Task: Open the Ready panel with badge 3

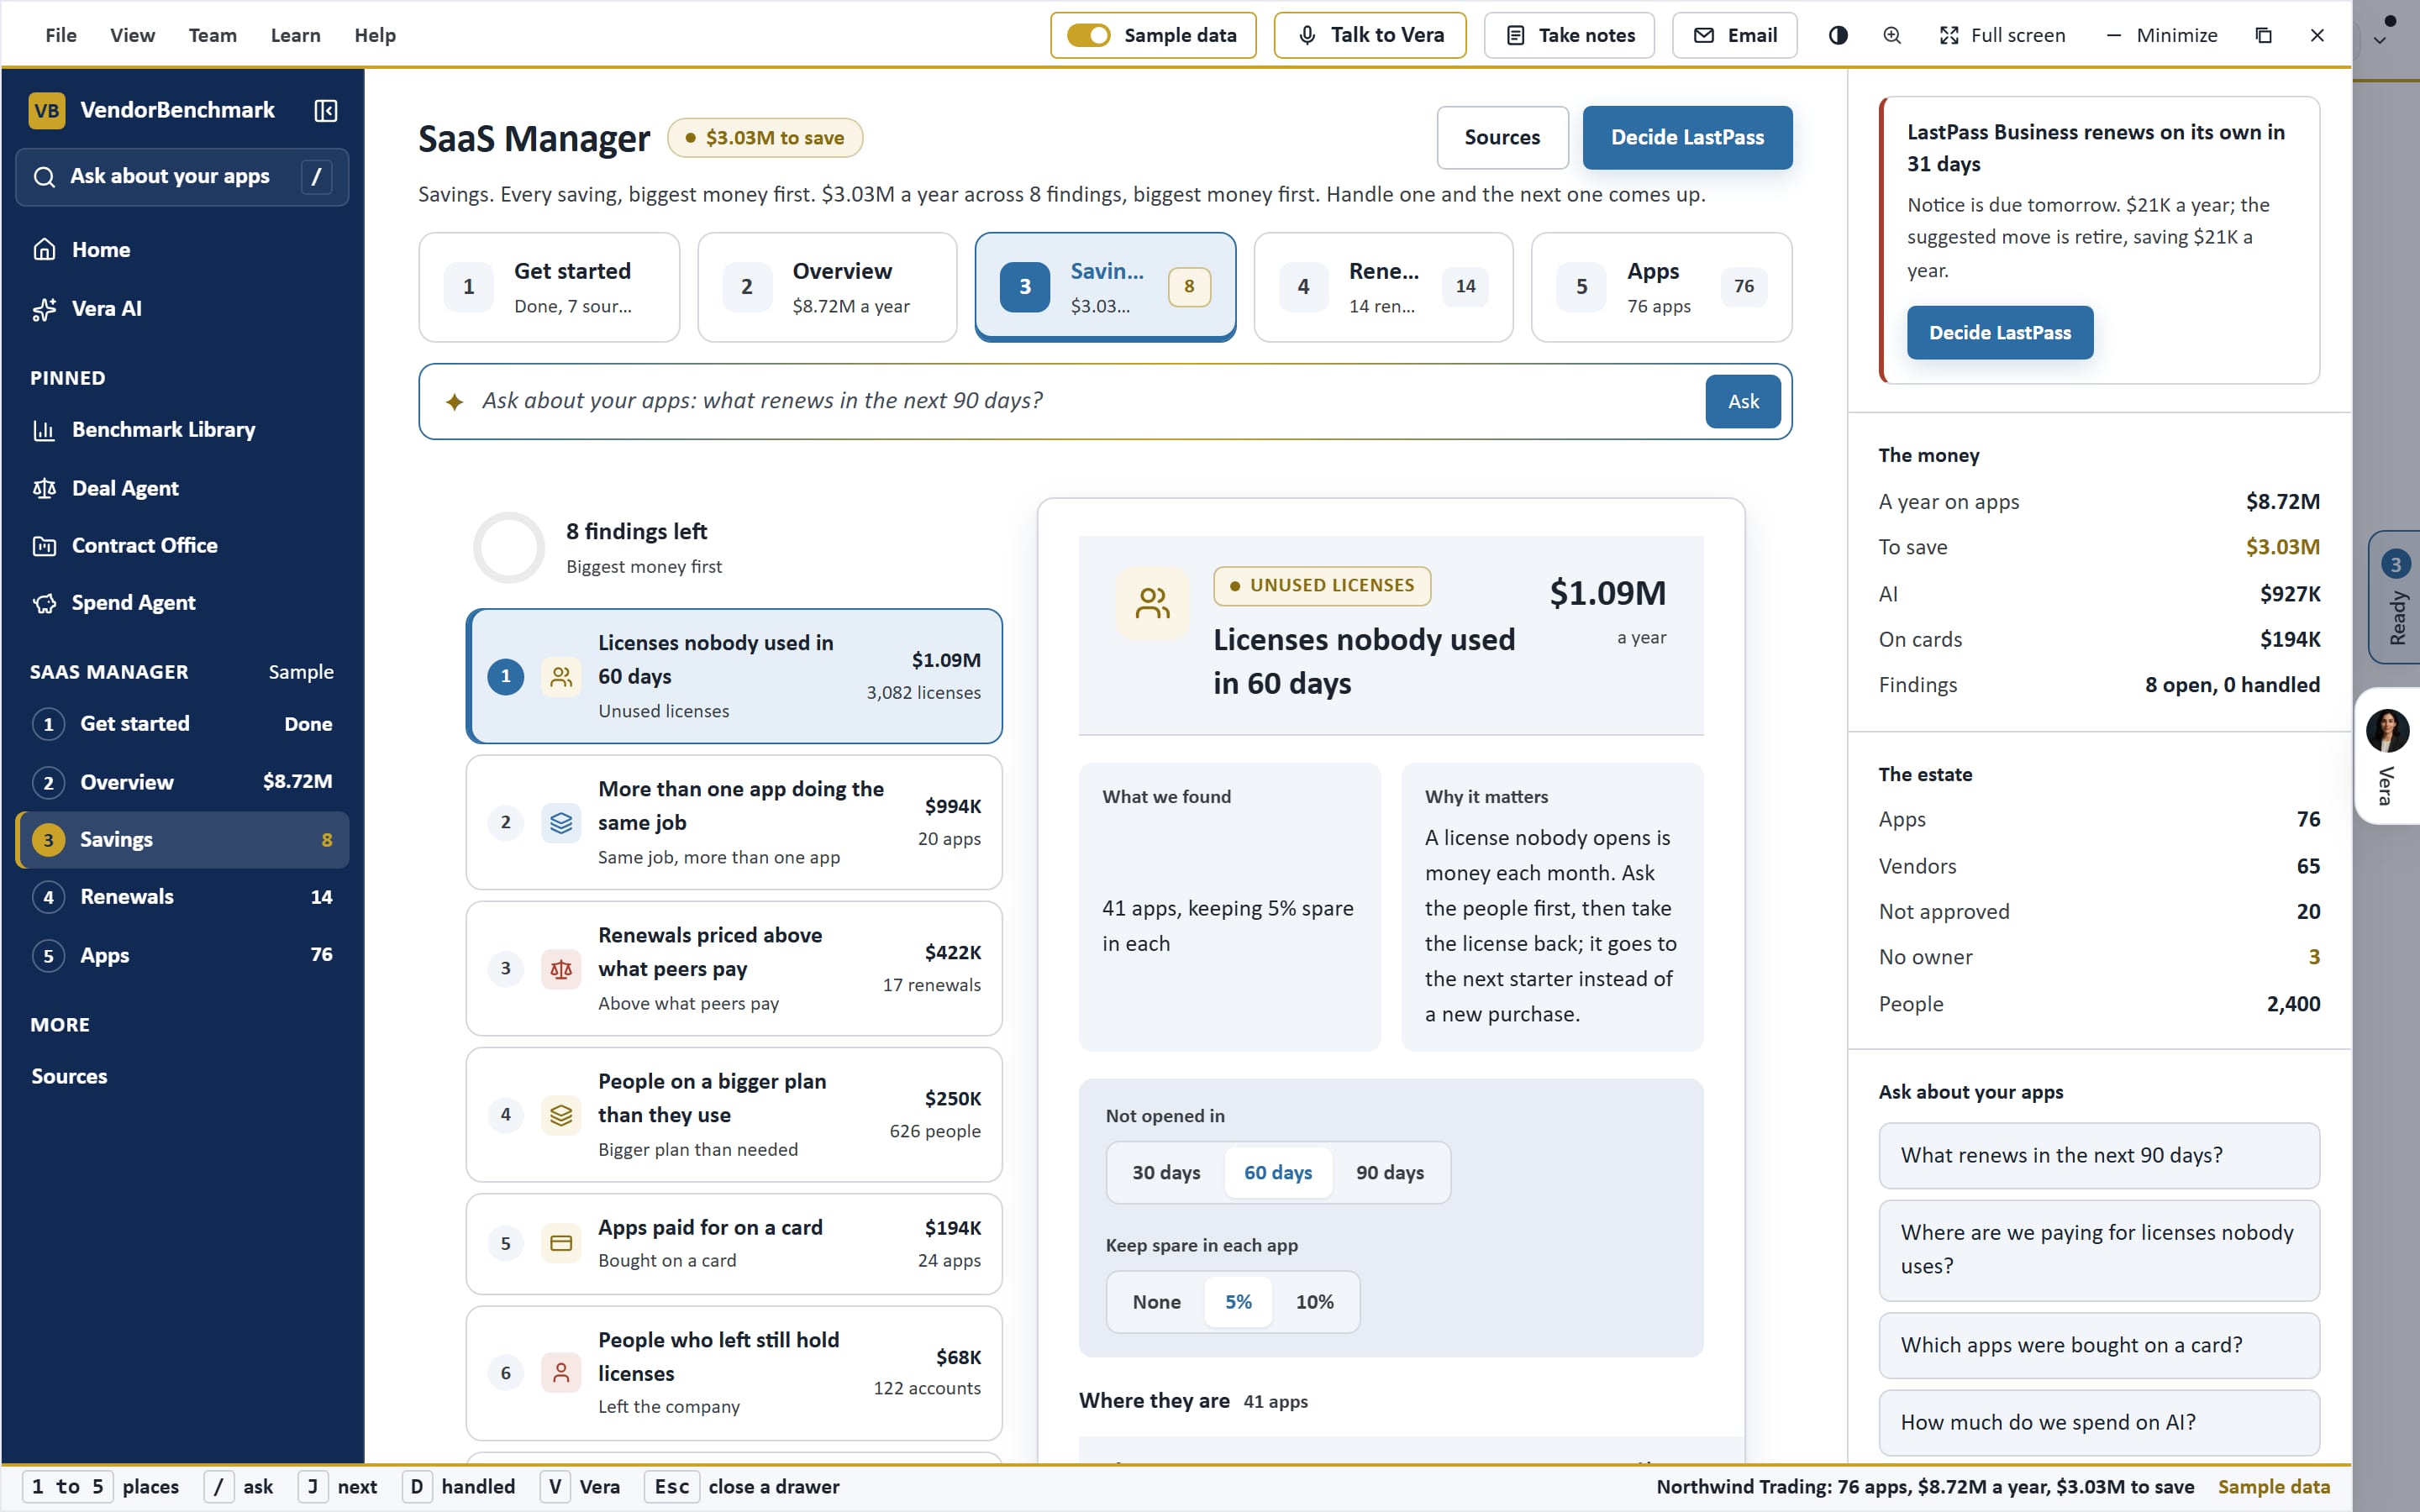Action: pos(2395,597)
